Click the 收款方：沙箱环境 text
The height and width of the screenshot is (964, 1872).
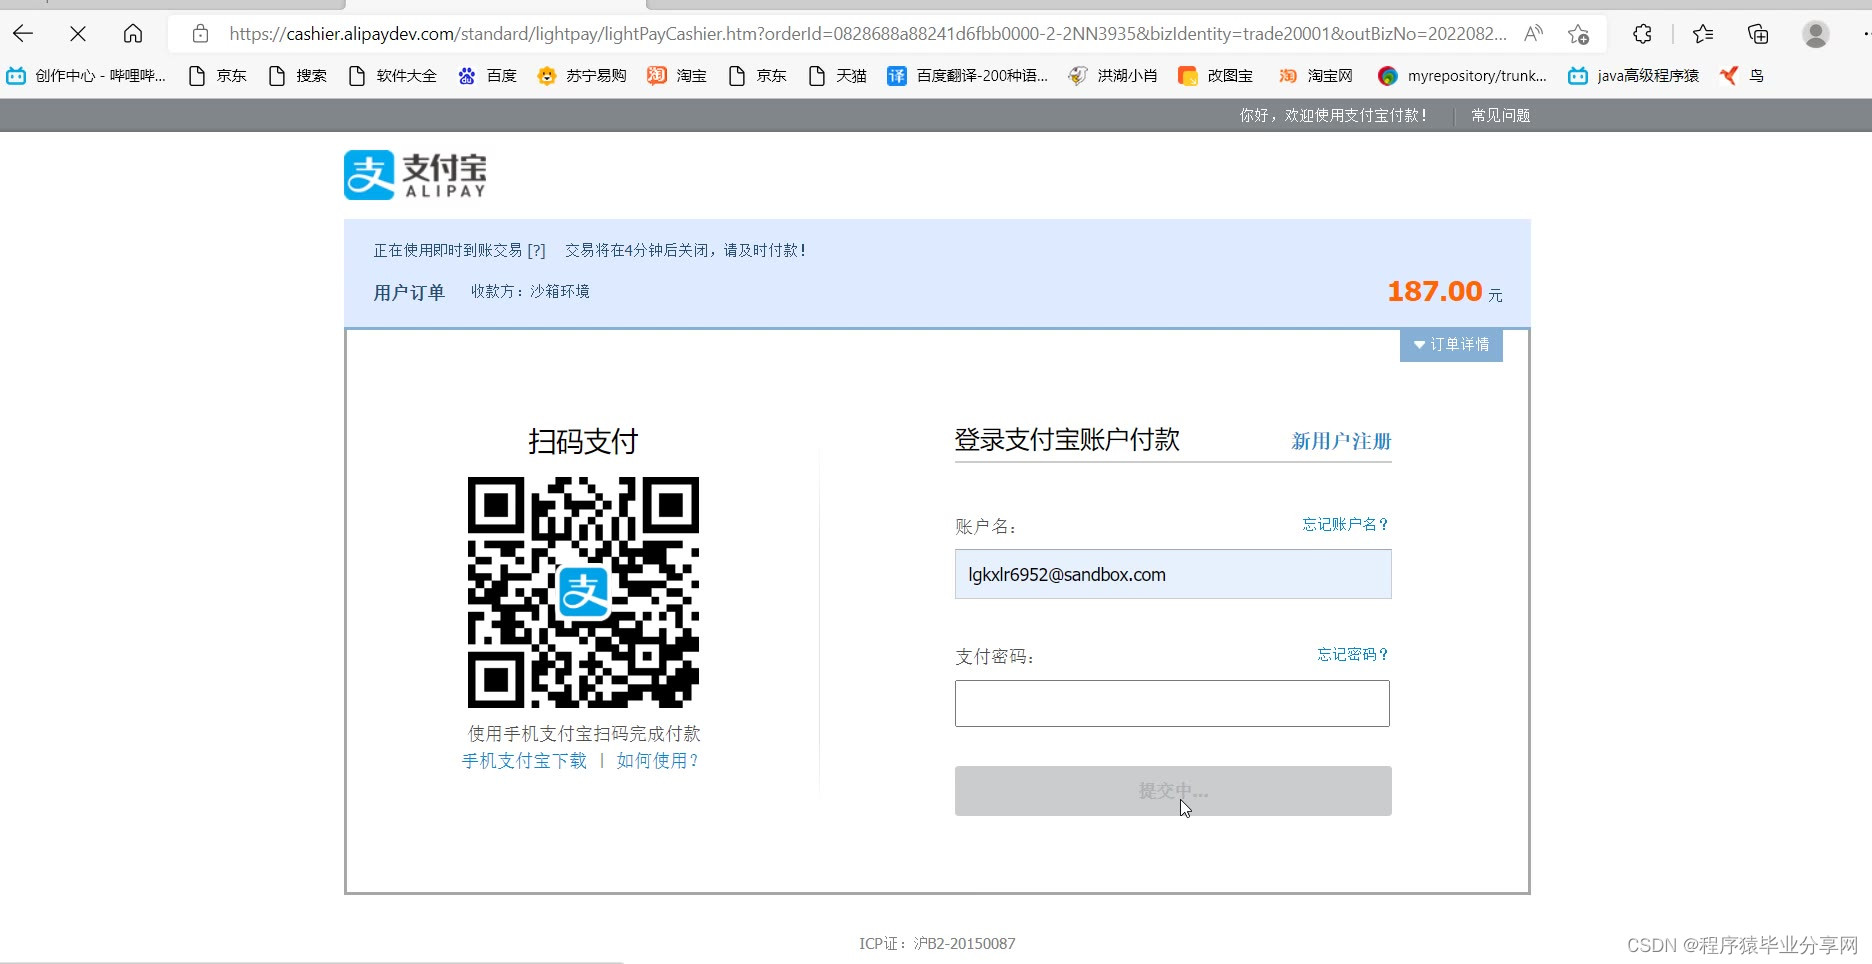pos(530,291)
